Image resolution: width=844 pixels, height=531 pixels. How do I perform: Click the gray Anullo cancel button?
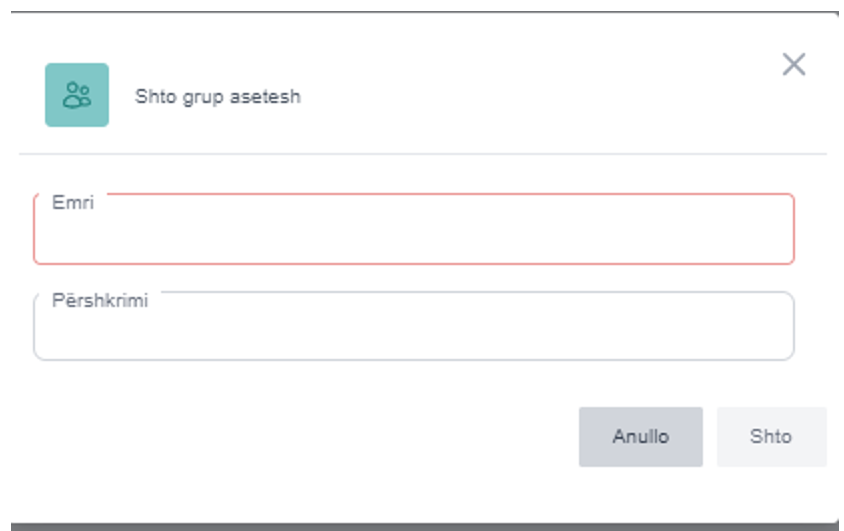coord(640,437)
